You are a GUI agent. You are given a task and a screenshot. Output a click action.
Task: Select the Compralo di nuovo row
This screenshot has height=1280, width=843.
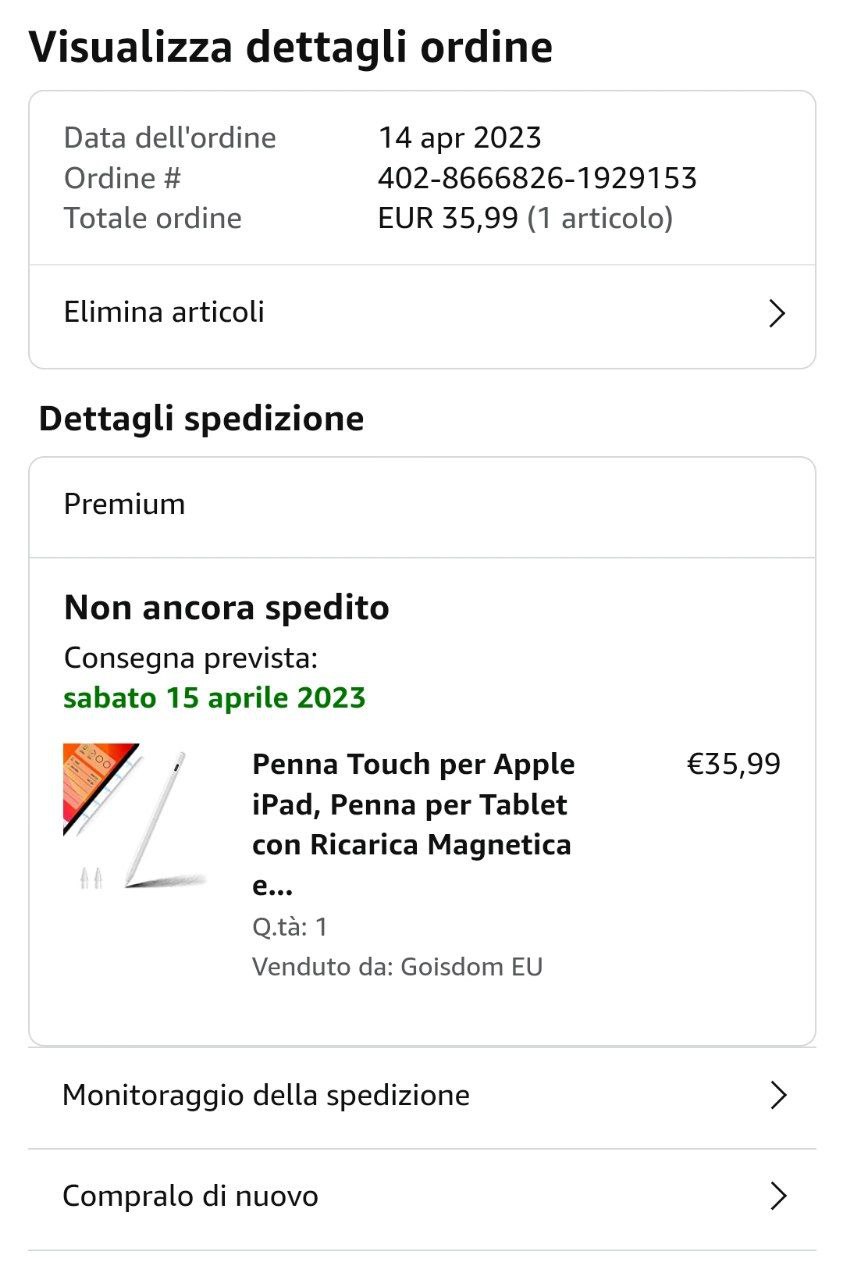(x=191, y=1196)
